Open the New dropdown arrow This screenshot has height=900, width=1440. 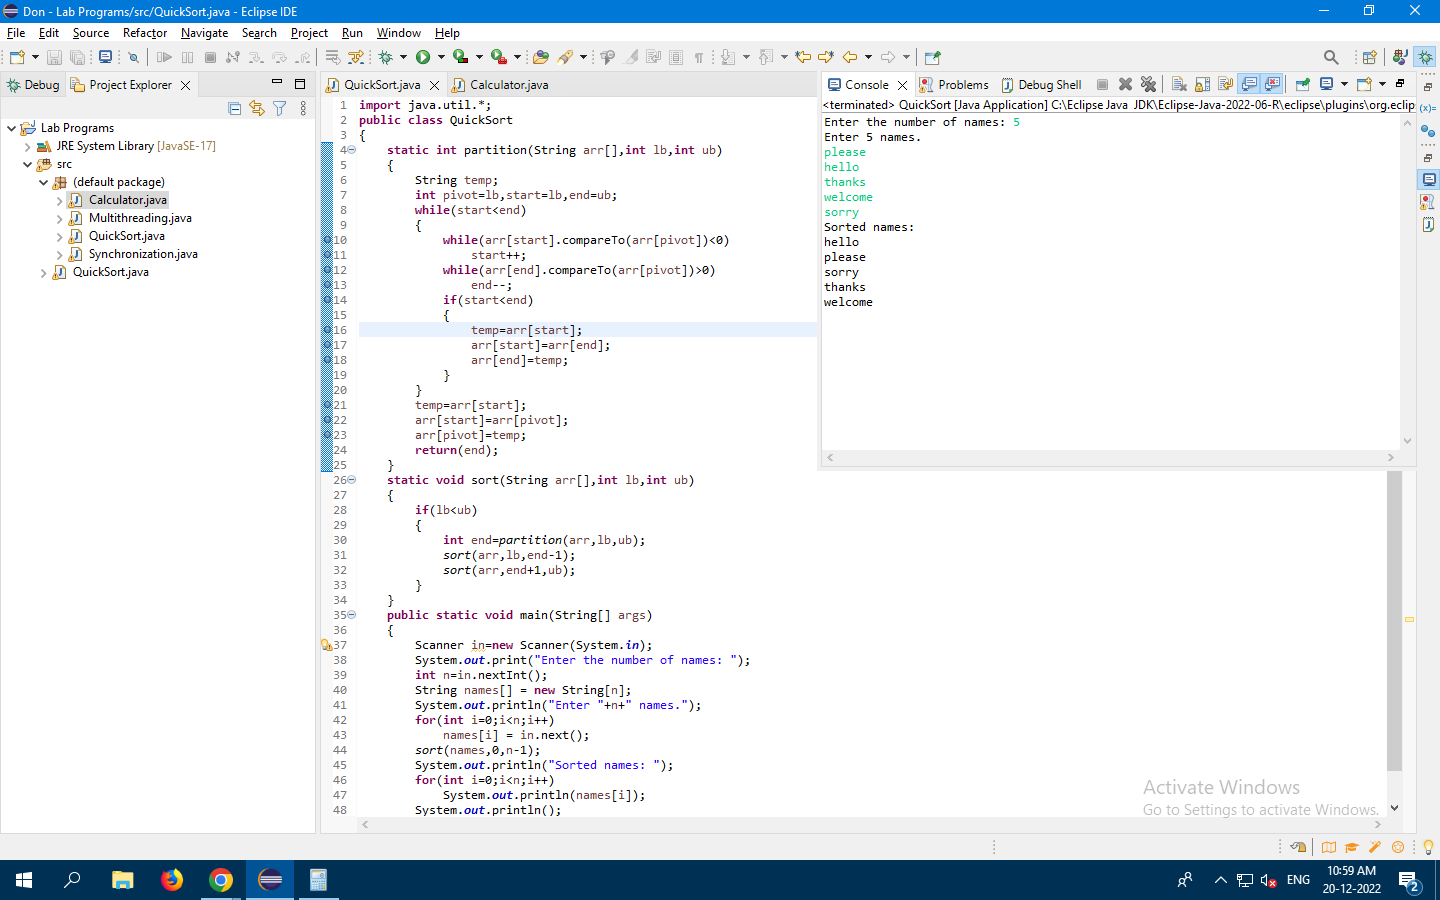point(35,57)
